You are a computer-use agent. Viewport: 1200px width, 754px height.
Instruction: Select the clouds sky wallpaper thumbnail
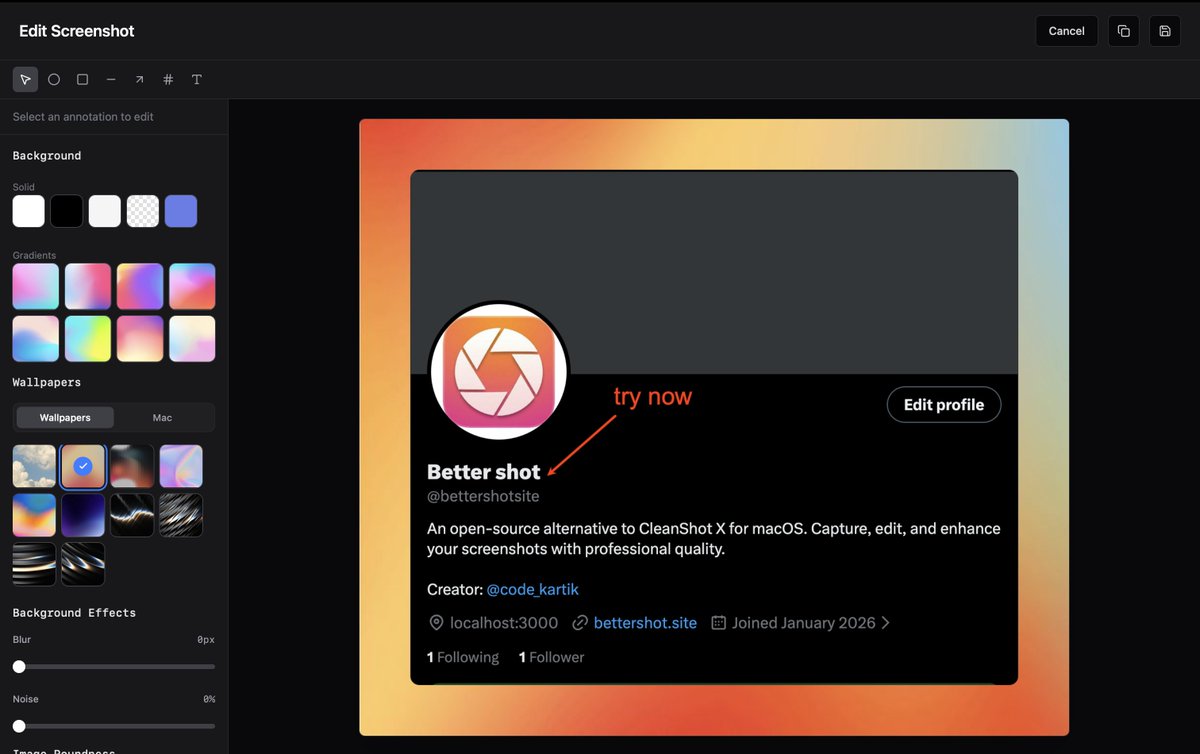click(35, 466)
